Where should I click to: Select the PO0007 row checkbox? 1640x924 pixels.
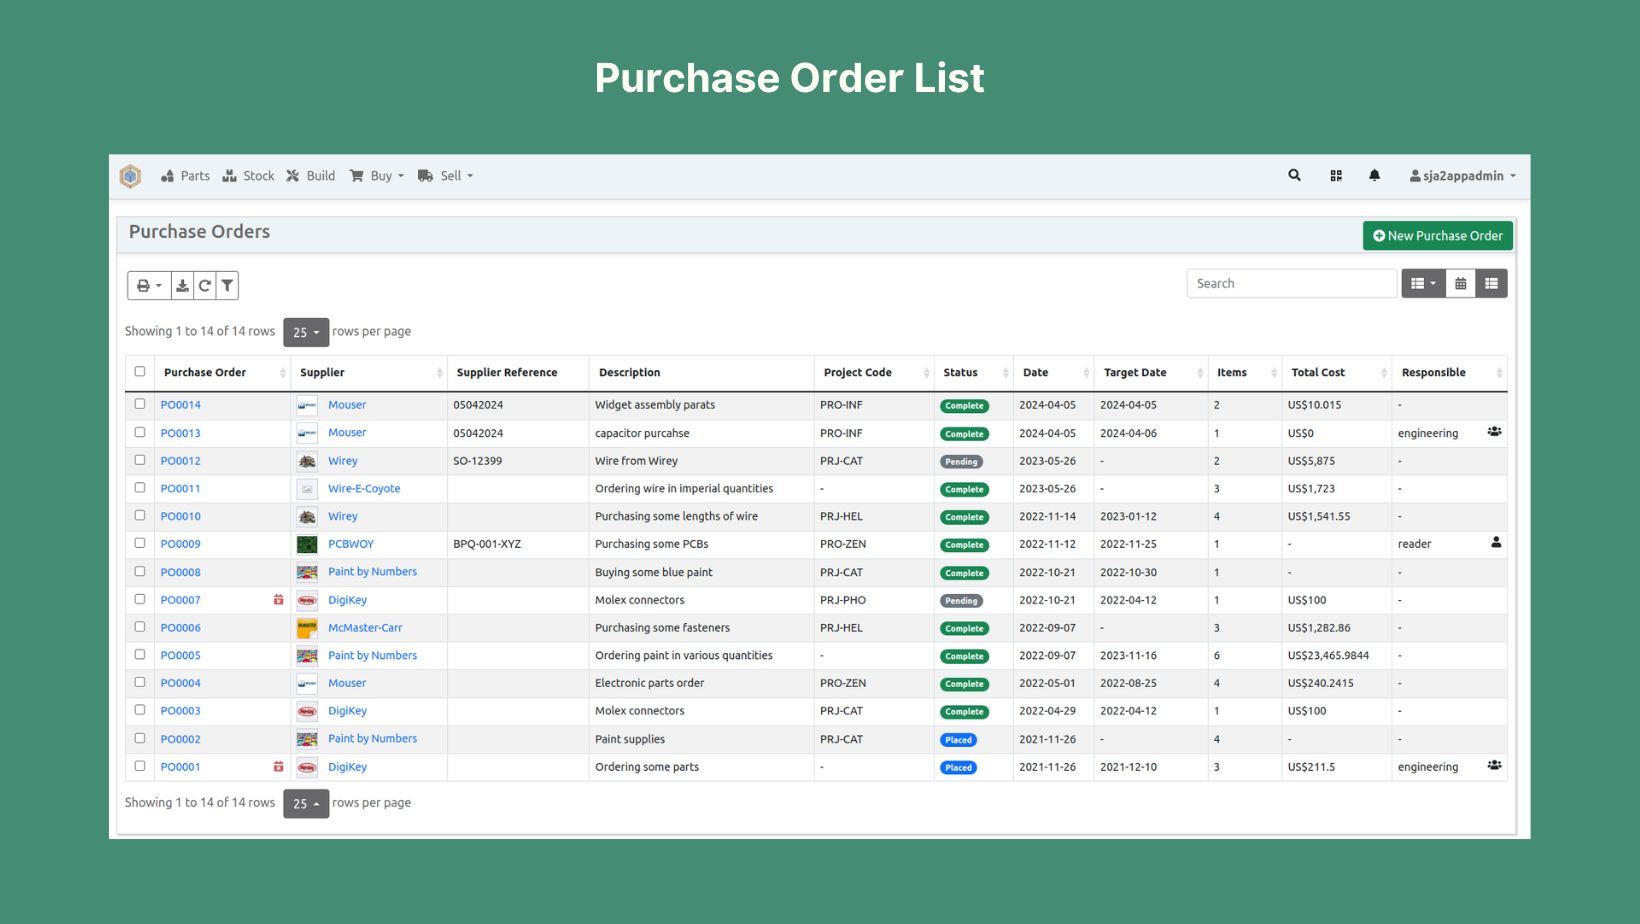[140, 599]
